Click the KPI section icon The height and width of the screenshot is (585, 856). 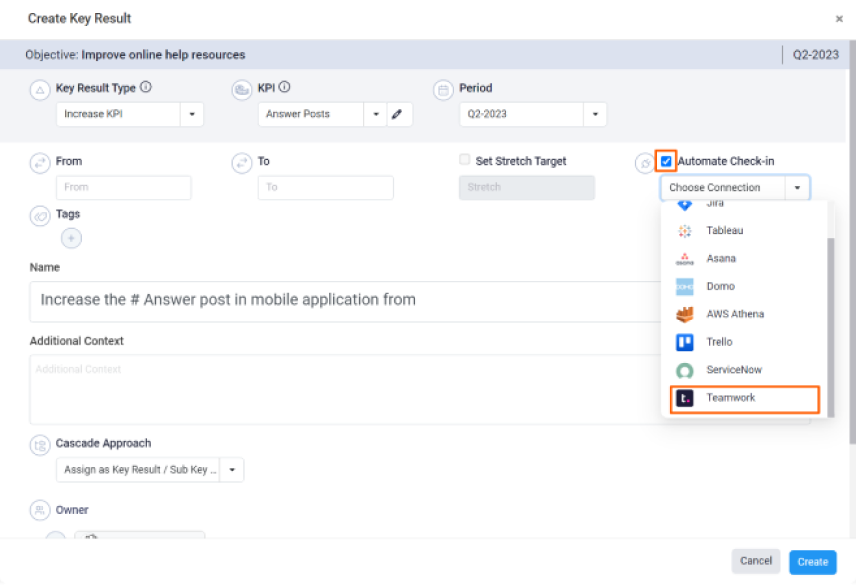point(241,90)
